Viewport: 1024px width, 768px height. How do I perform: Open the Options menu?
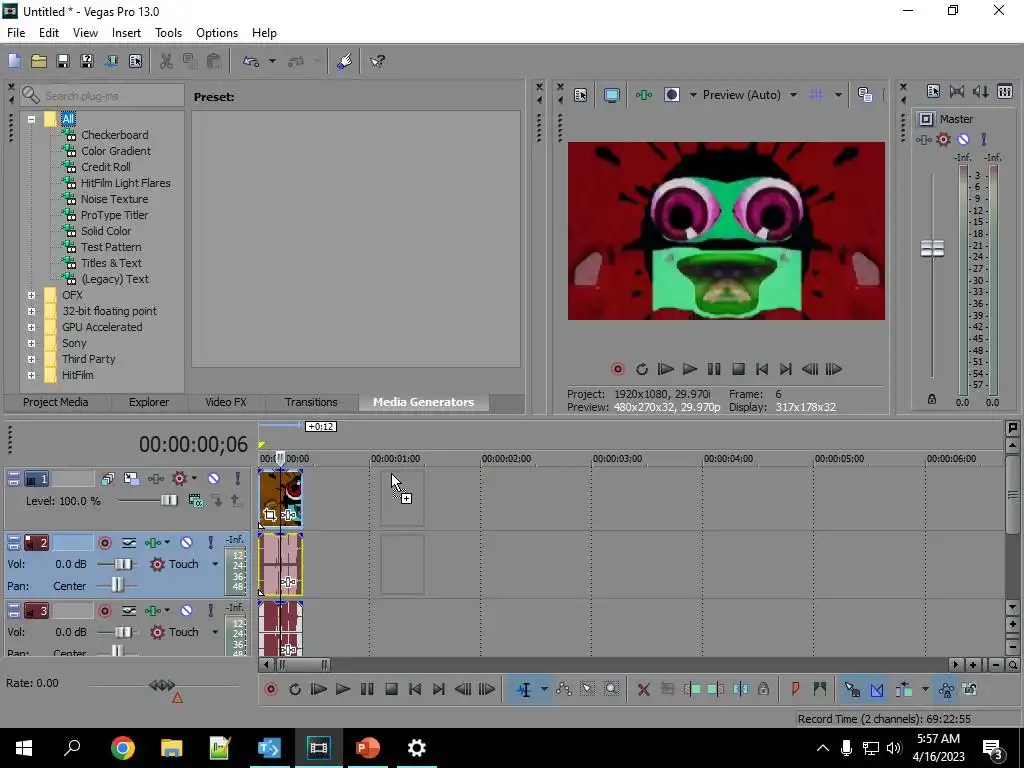(x=217, y=33)
